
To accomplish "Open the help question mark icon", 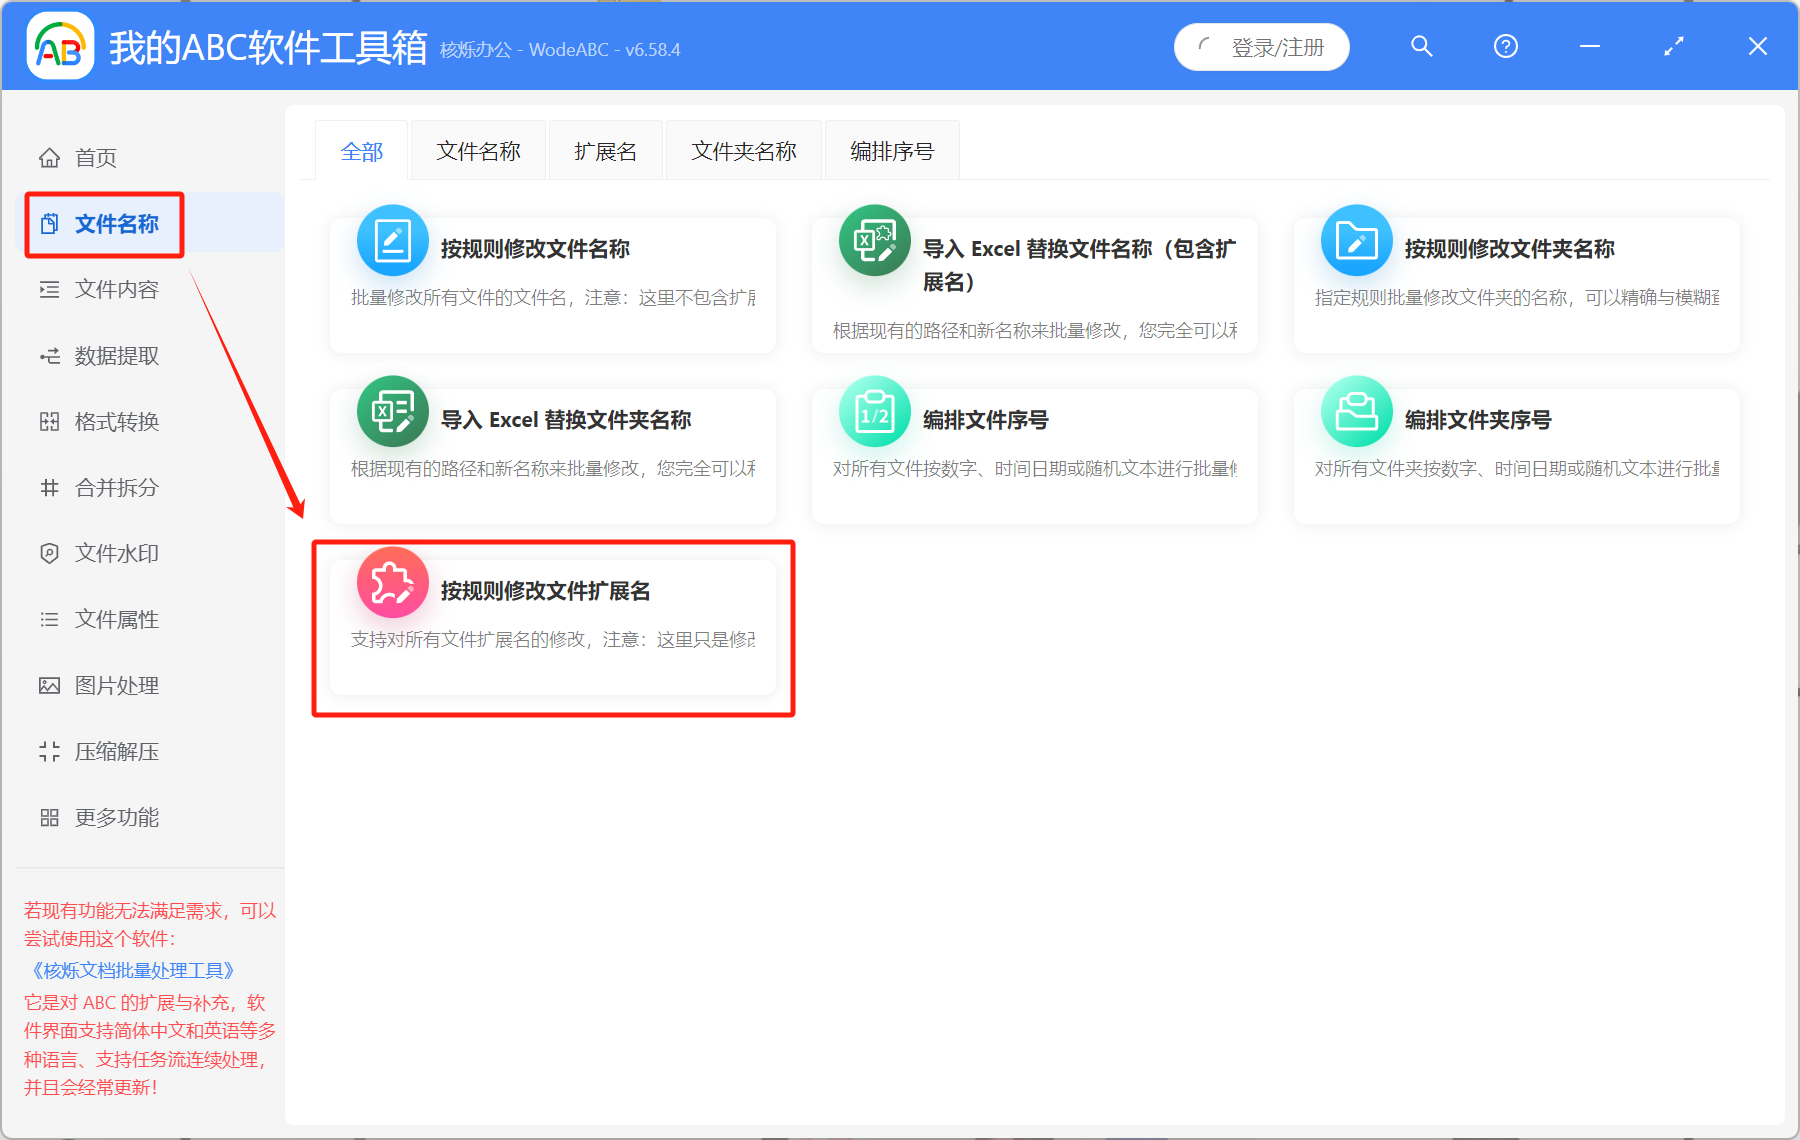I will (x=1505, y=46).
